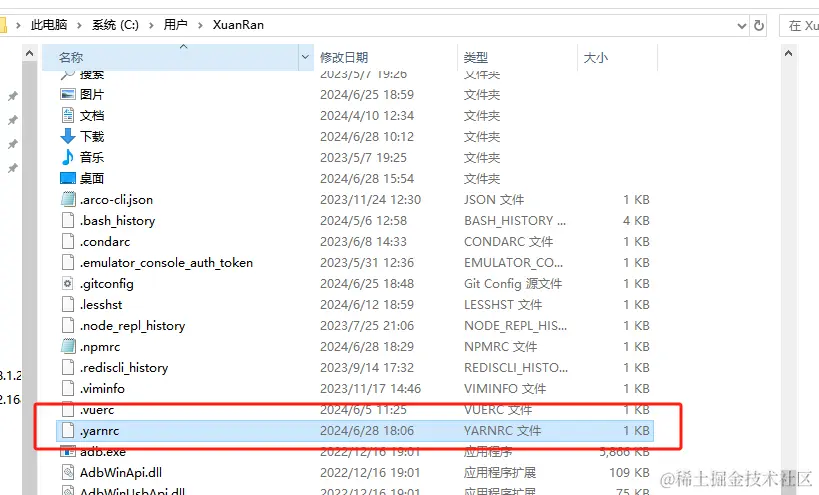819x495 pixels.
Task: Sort by 大小 column header
Action: coord(617,57)
